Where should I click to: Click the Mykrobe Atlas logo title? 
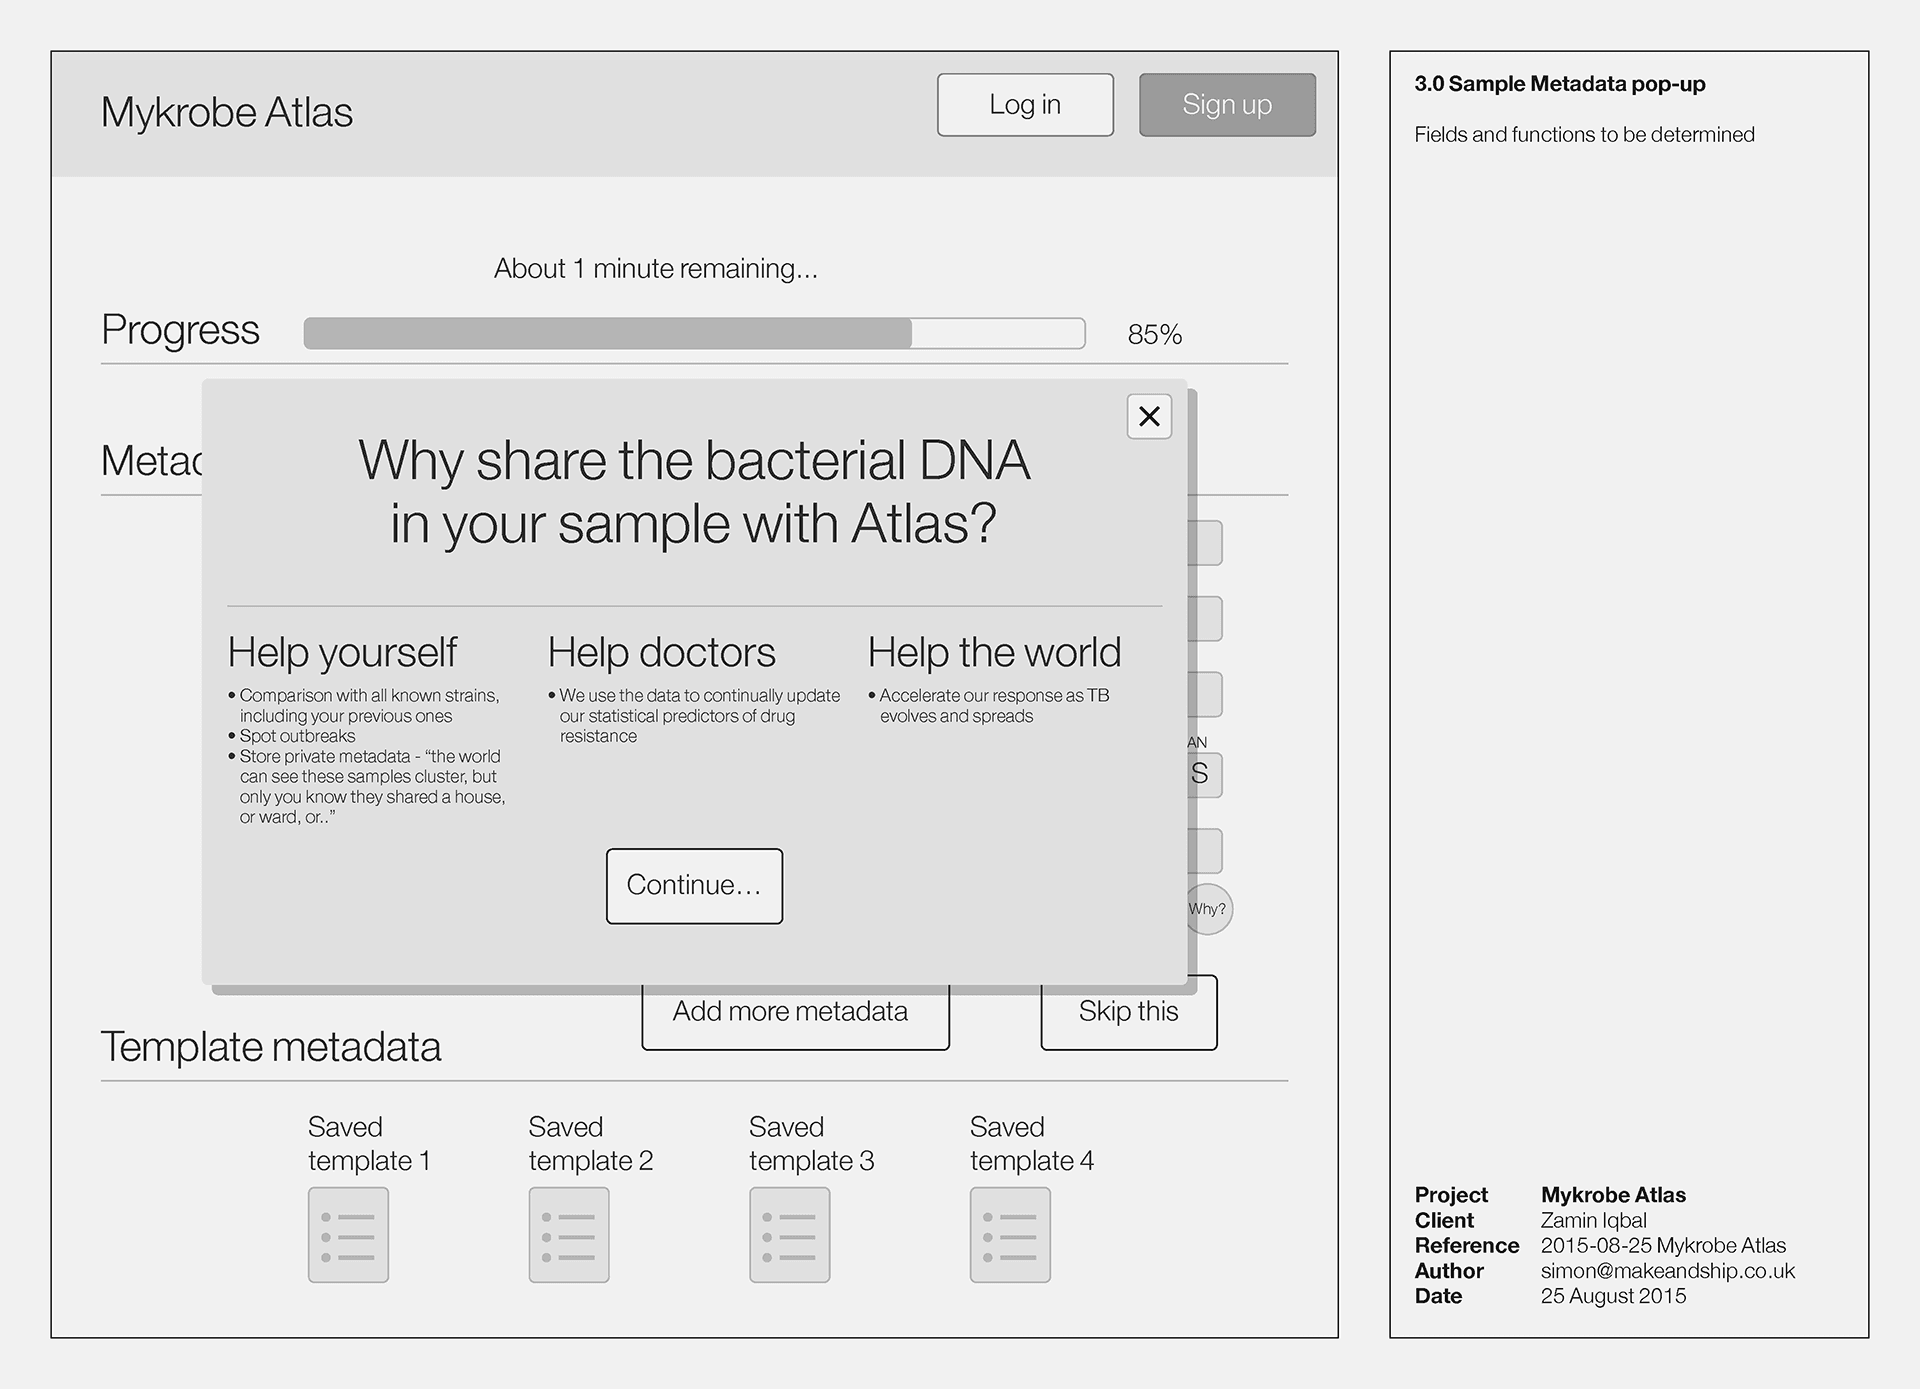pyautogui.click(x=227, y=112)
